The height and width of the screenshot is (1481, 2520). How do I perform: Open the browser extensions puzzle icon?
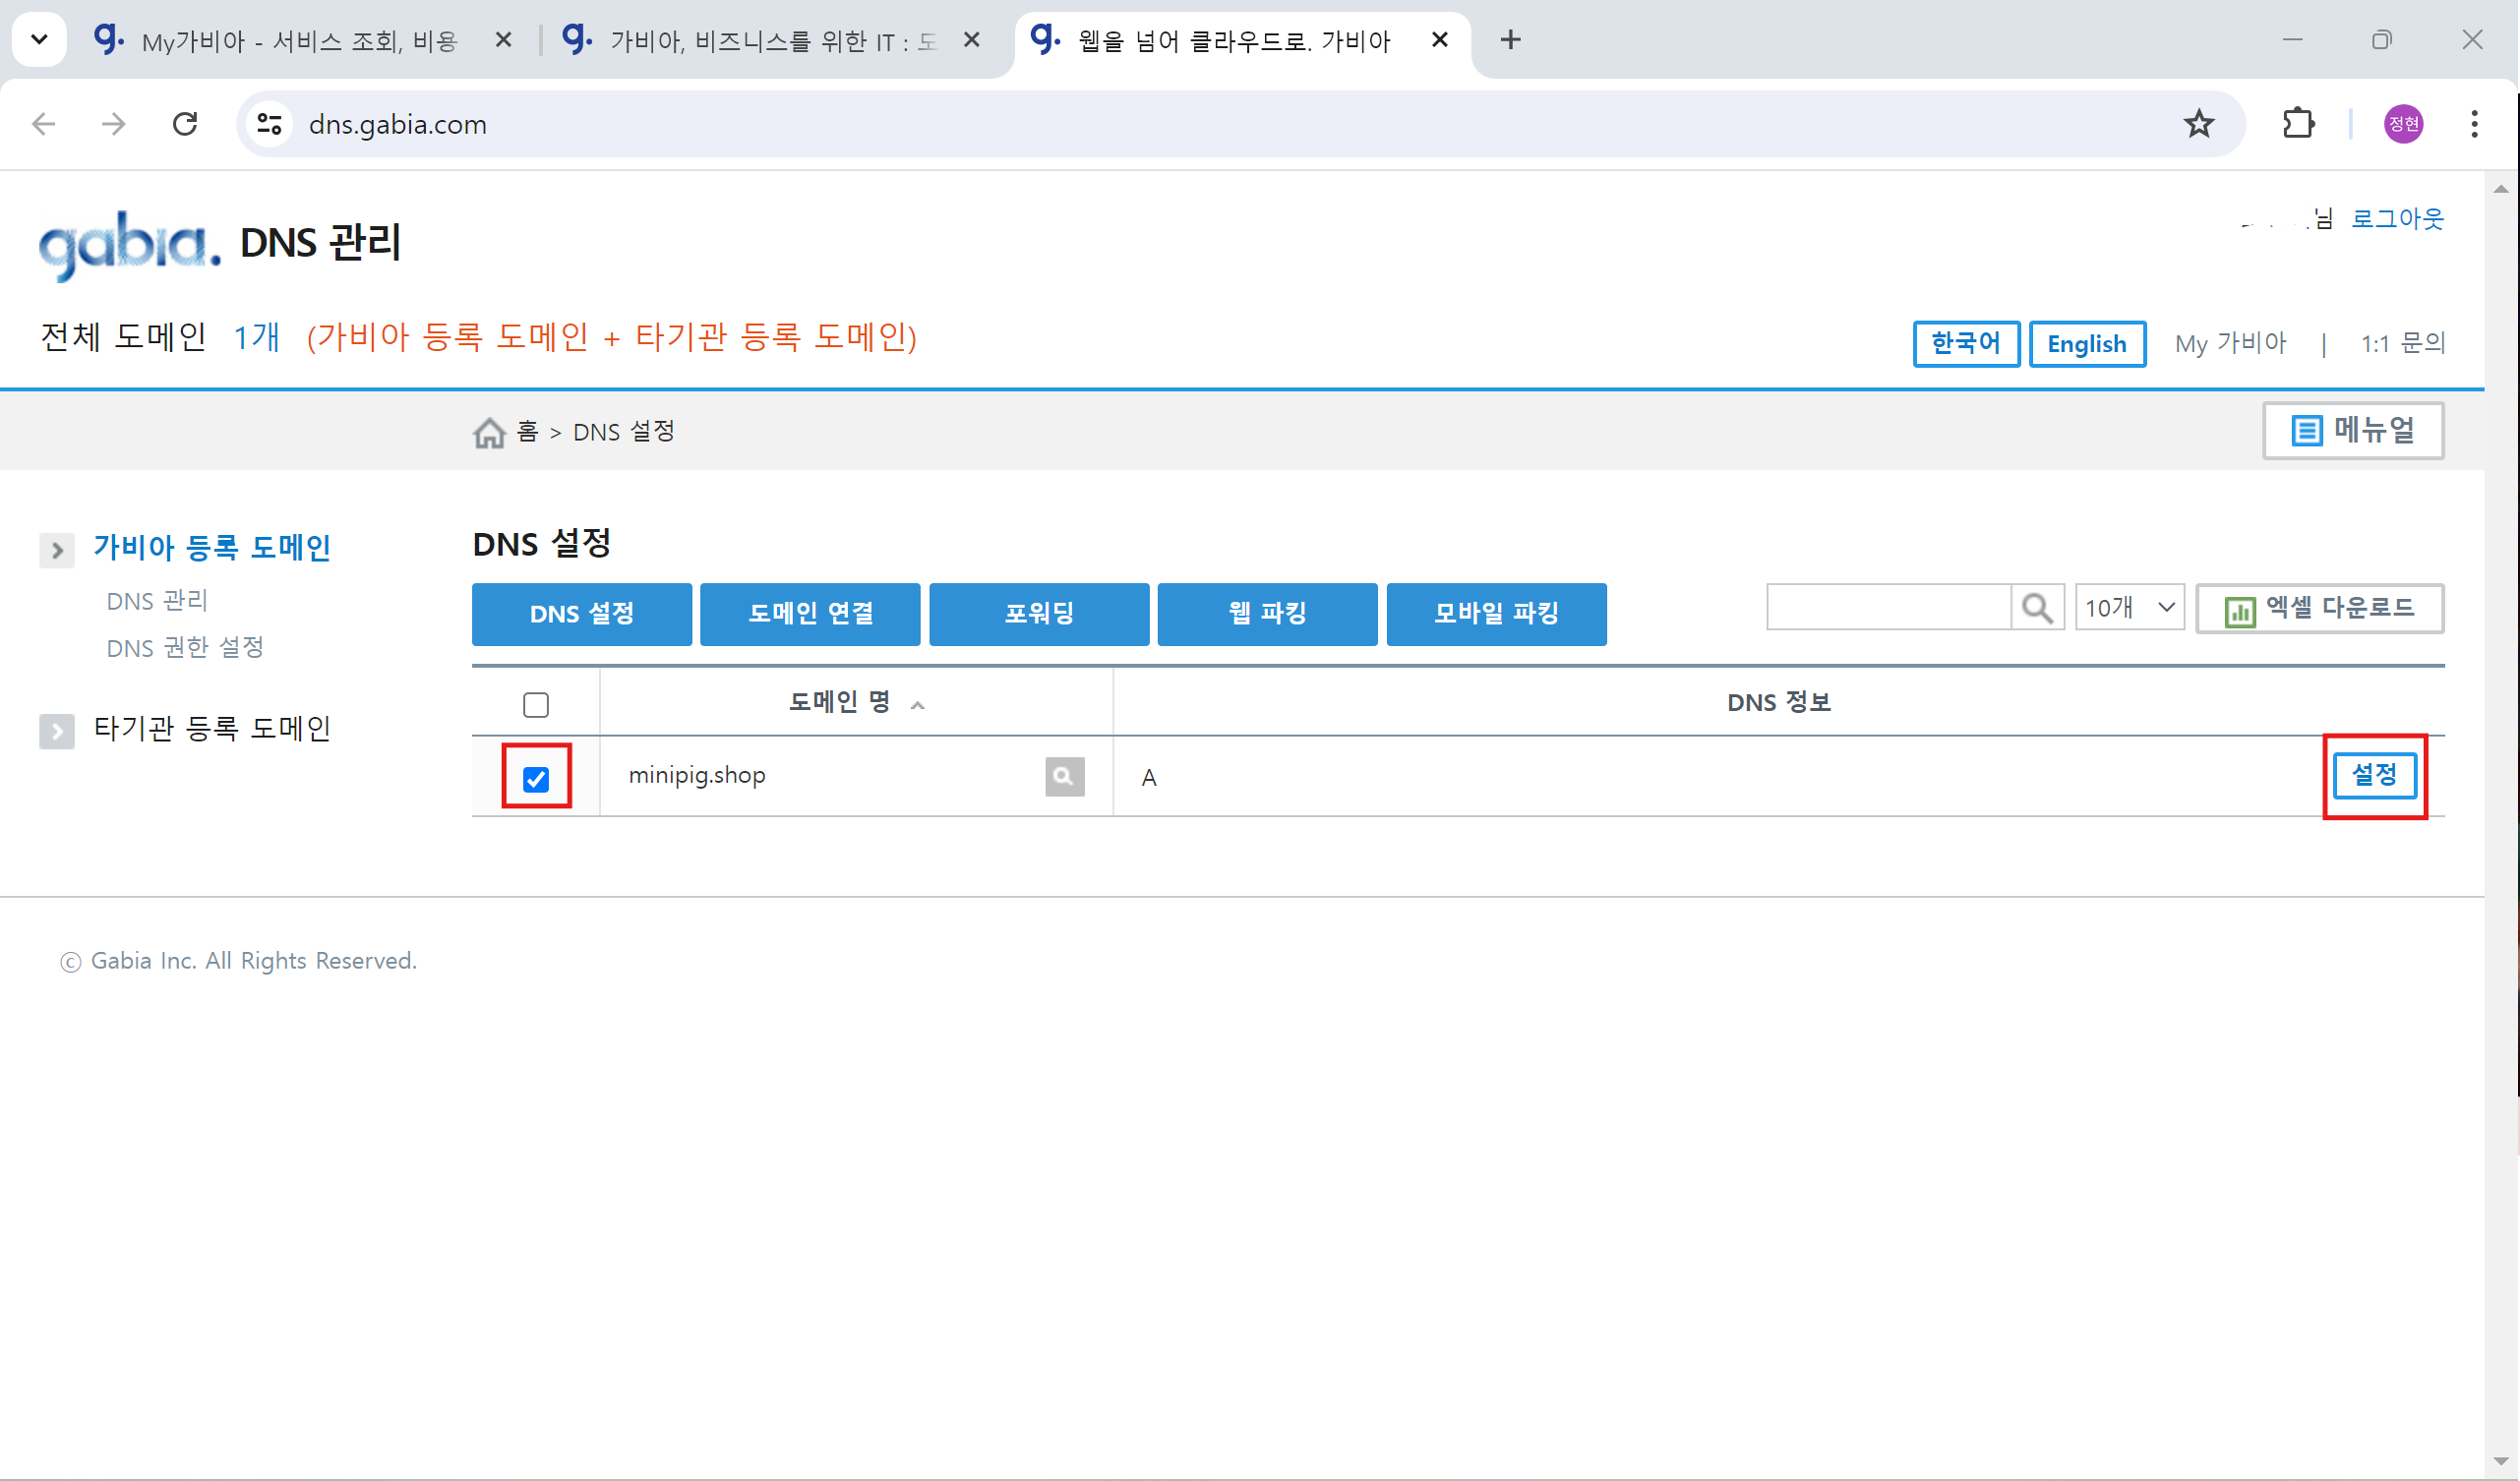click(2298, 124)
